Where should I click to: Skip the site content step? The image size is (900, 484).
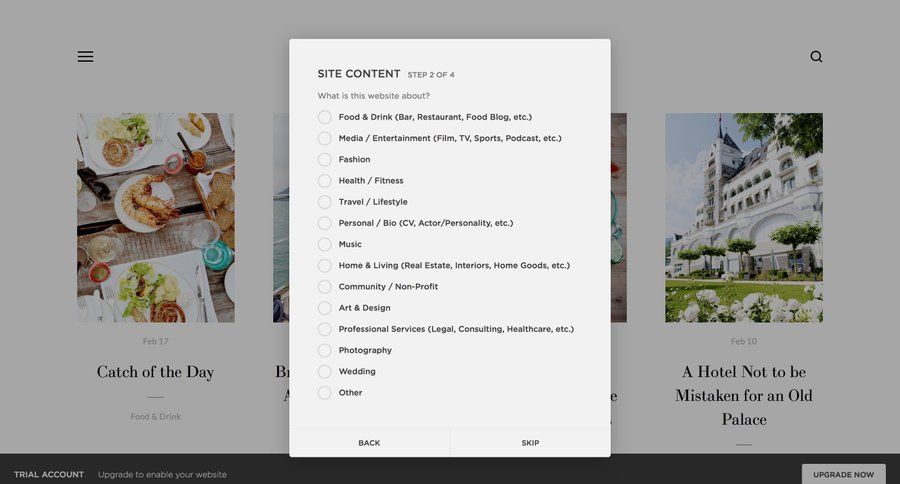click(530, 443)
